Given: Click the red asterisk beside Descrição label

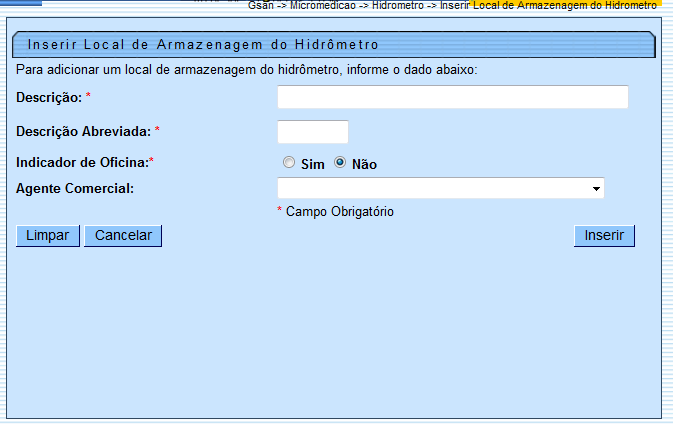Looking at the screenshot, I should 88,96.
